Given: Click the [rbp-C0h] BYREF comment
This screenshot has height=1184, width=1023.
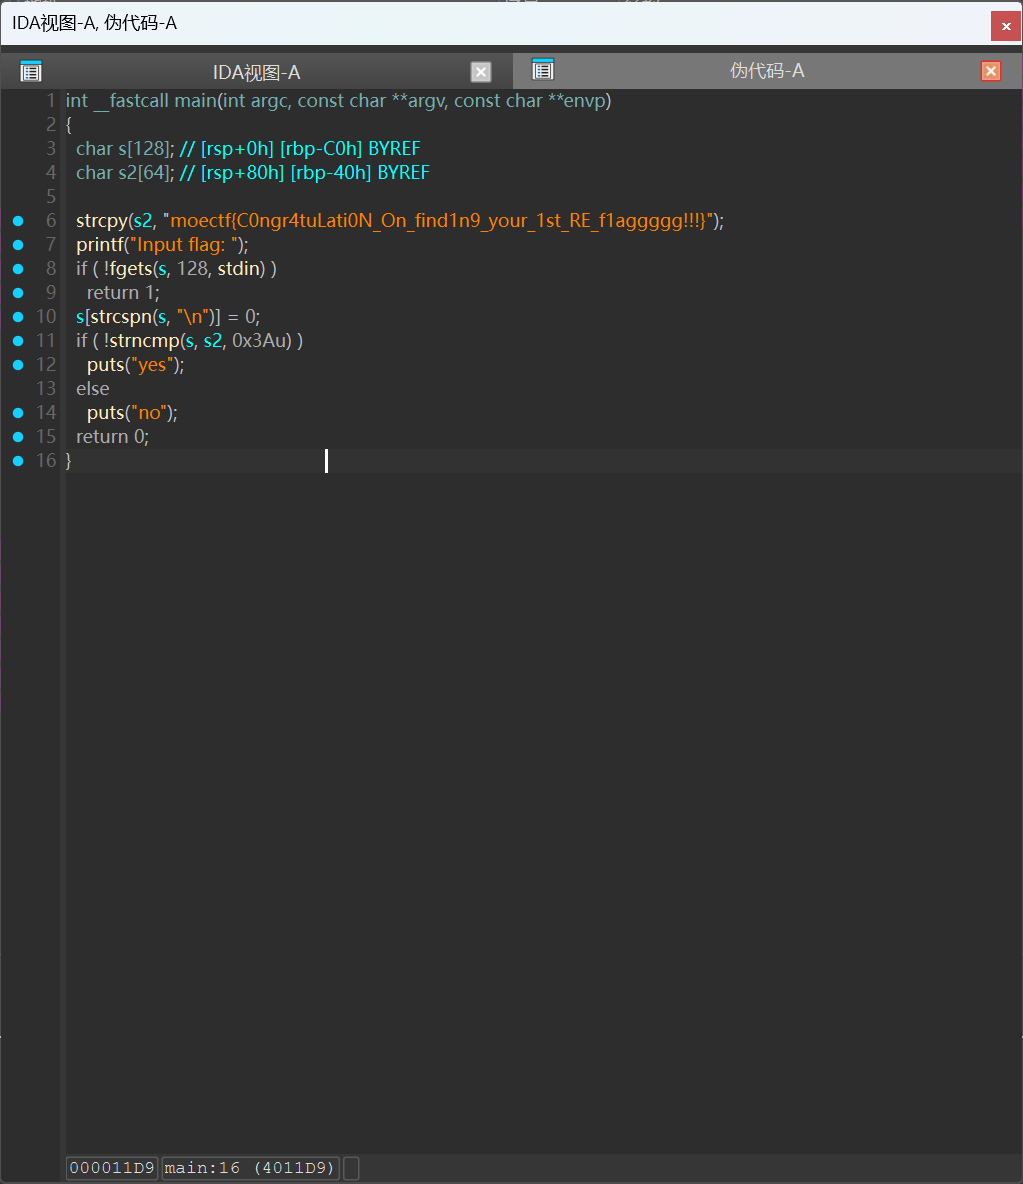Looking at the screenshot, I should (350, 149).
